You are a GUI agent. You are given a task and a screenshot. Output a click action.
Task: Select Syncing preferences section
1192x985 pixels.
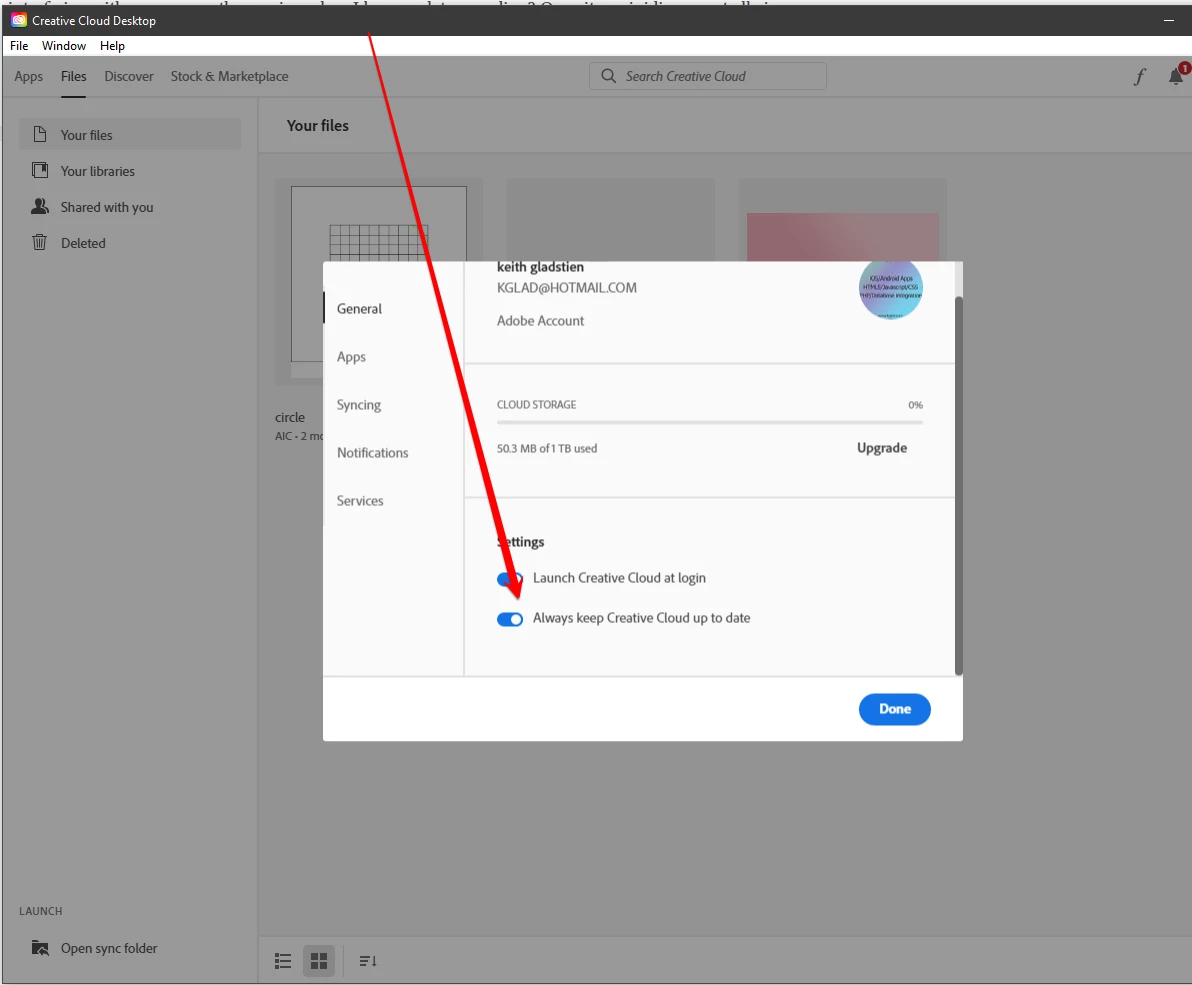pyautogui.click(x=359, y=404)
